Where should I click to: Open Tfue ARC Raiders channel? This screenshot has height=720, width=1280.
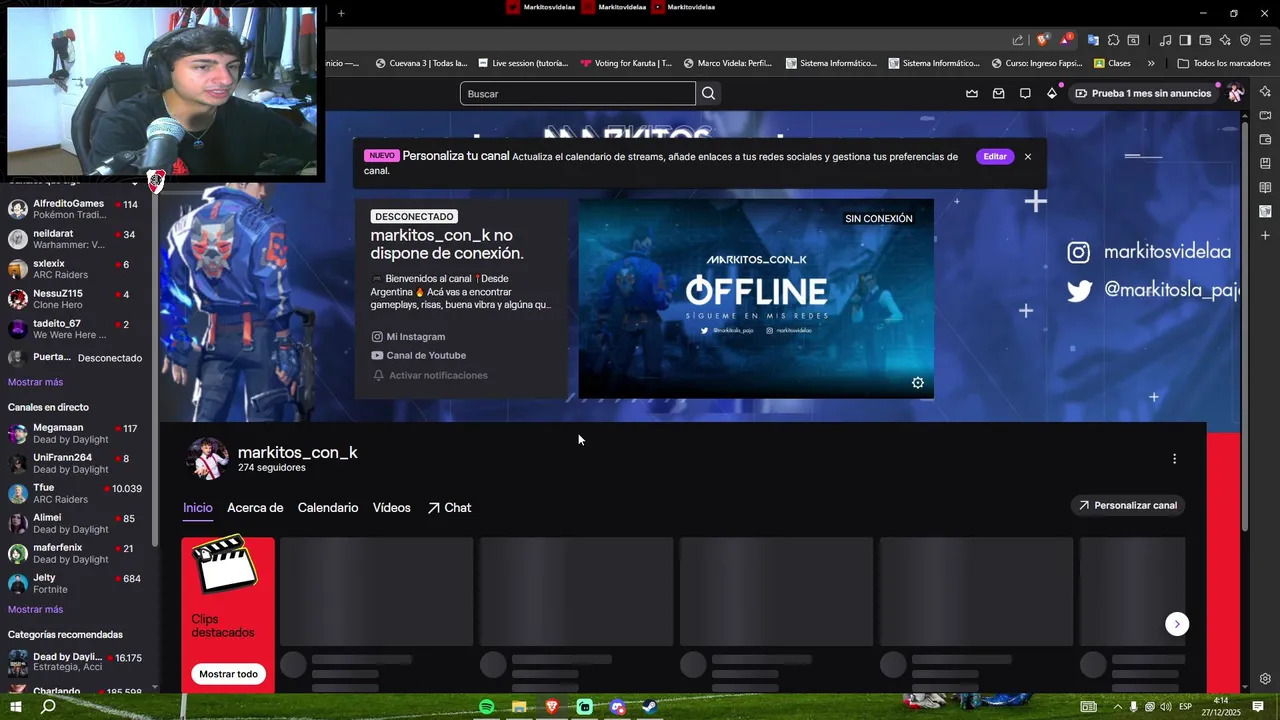coord(75,494)
